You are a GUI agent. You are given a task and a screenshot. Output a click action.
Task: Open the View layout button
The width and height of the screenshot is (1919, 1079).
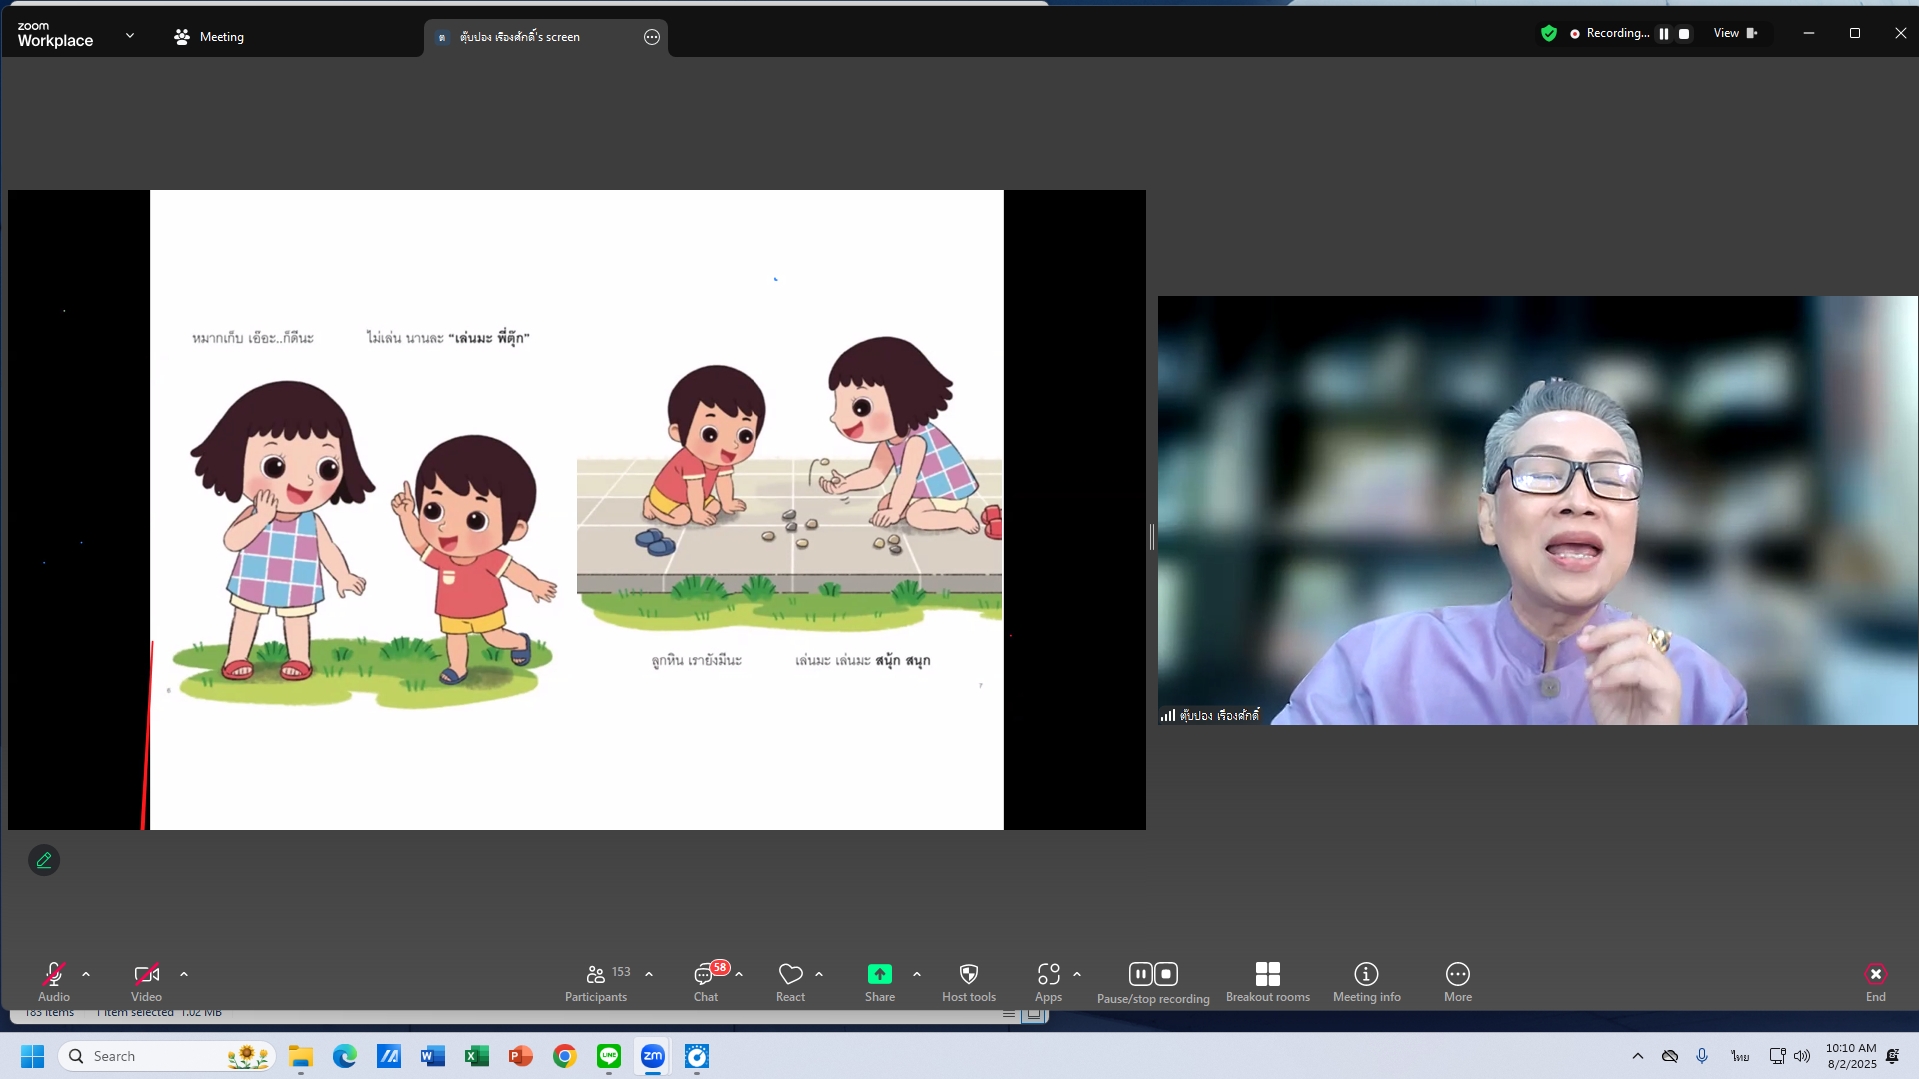click(x=1735, y=34)
